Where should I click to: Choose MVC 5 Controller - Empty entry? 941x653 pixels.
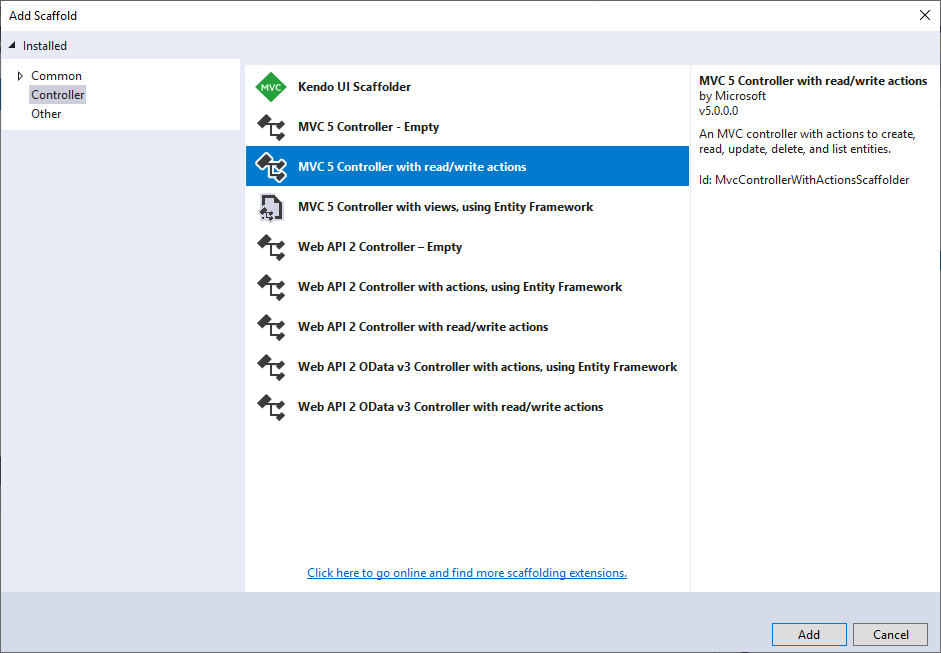tap(467, 127)
